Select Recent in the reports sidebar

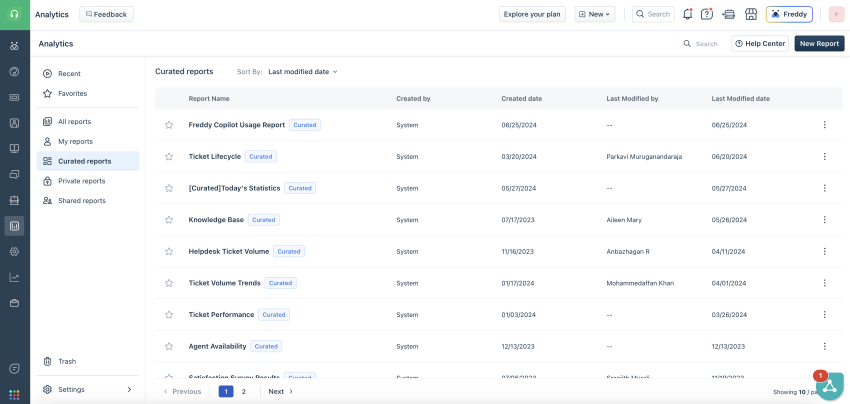[x=88, y=74]
